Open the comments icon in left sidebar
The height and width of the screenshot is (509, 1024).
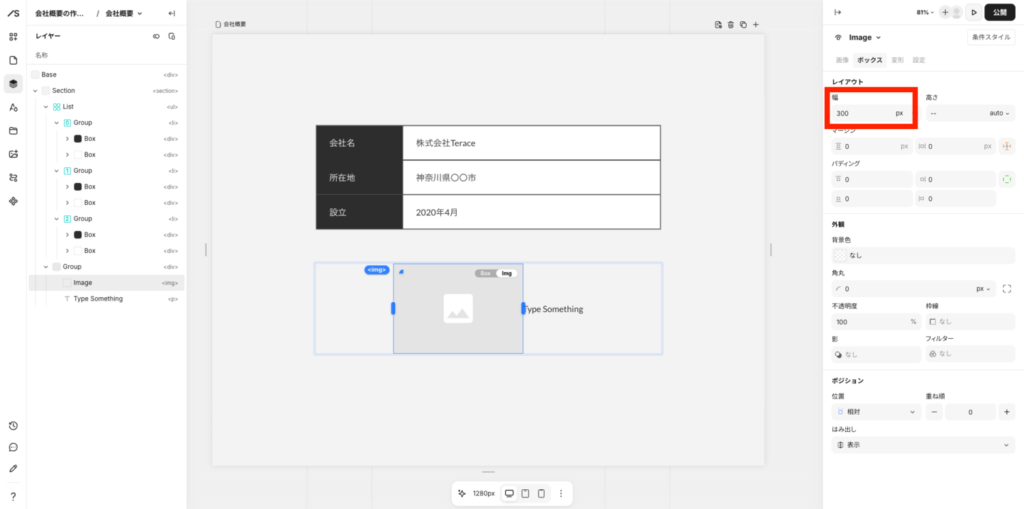(13, 447)
